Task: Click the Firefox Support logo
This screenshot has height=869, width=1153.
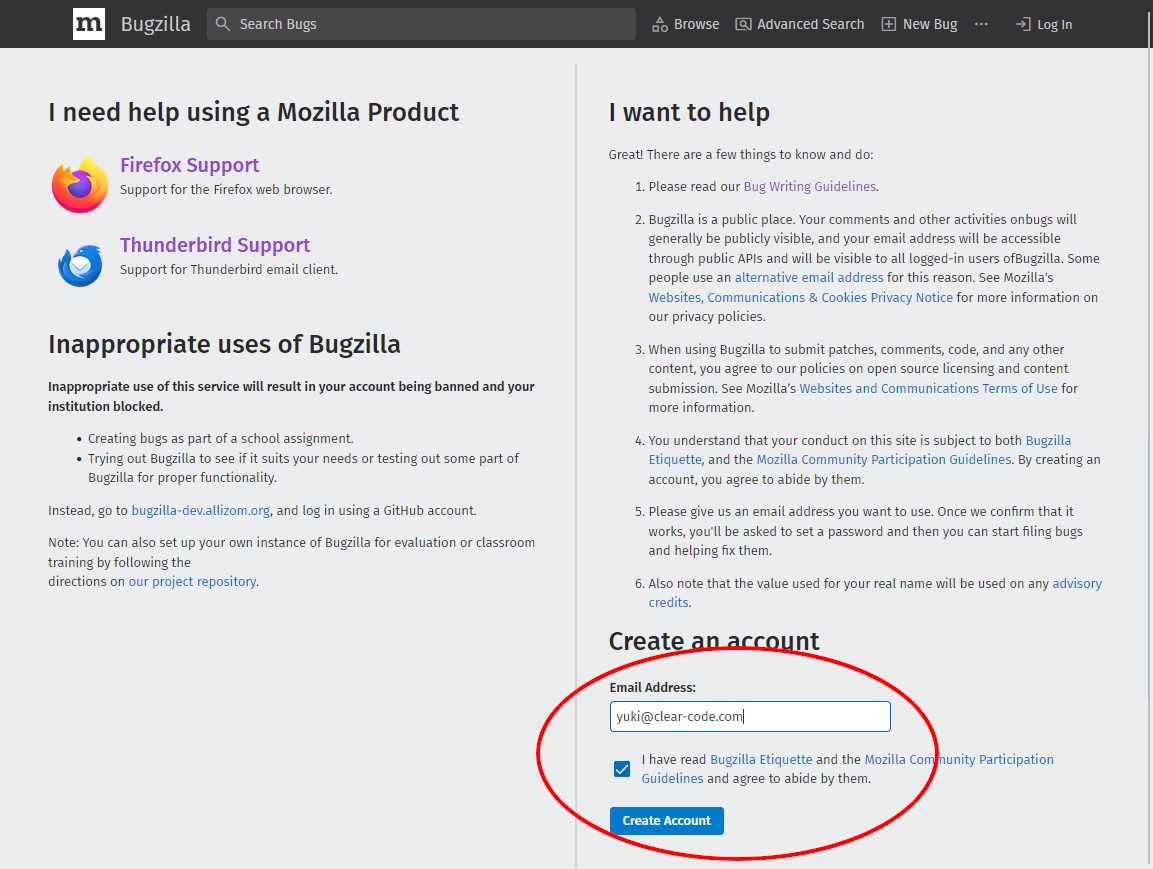Action: click(79, 185)
